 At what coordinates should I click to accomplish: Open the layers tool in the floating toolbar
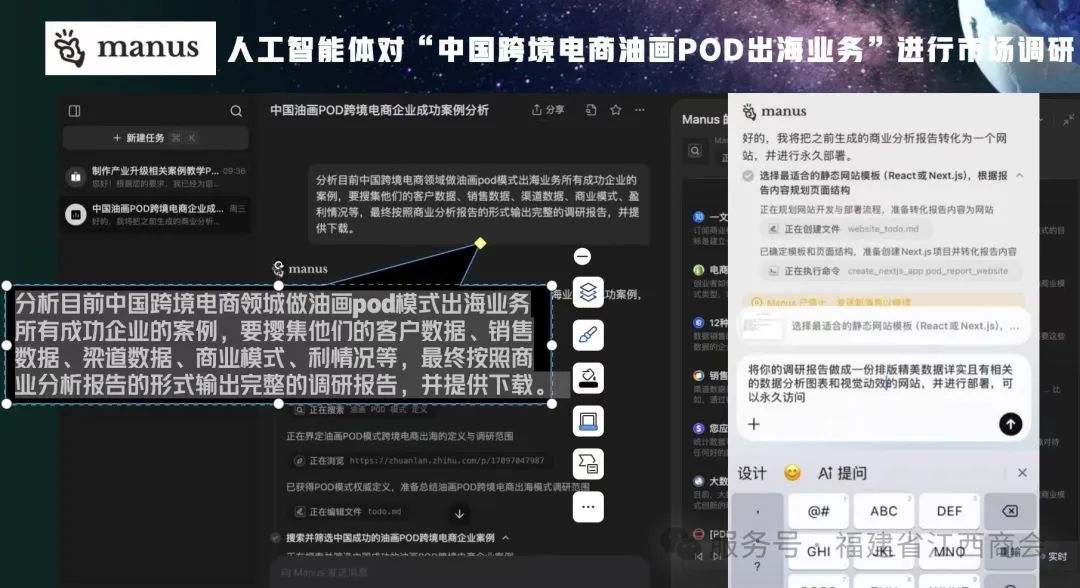point(588,292)
